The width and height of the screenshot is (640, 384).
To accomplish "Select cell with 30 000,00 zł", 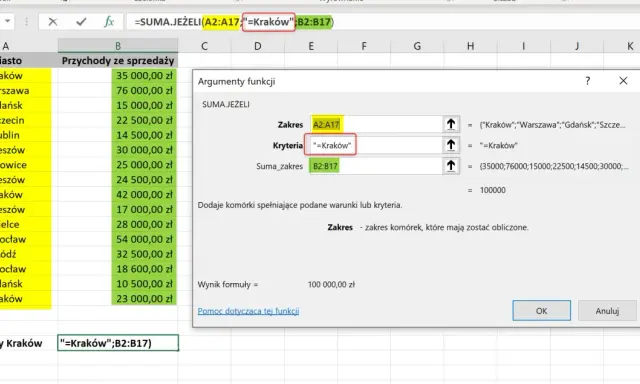I will 118,150.
